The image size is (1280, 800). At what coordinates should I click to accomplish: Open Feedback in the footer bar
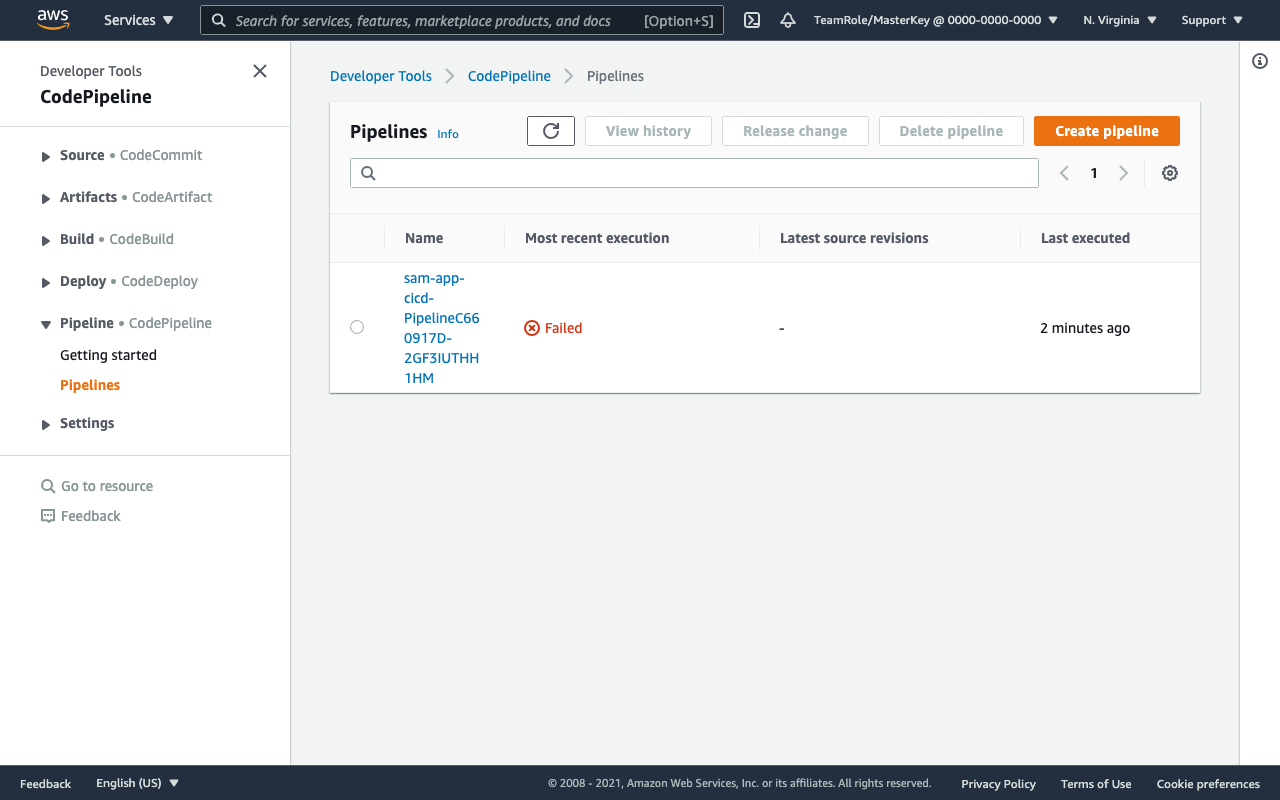(45, 783)
